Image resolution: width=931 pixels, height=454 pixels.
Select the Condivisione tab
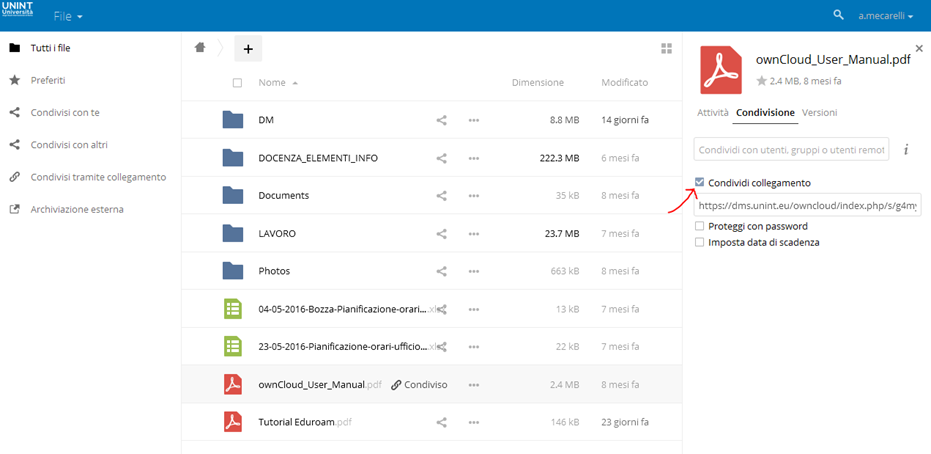tap(765, 112)
